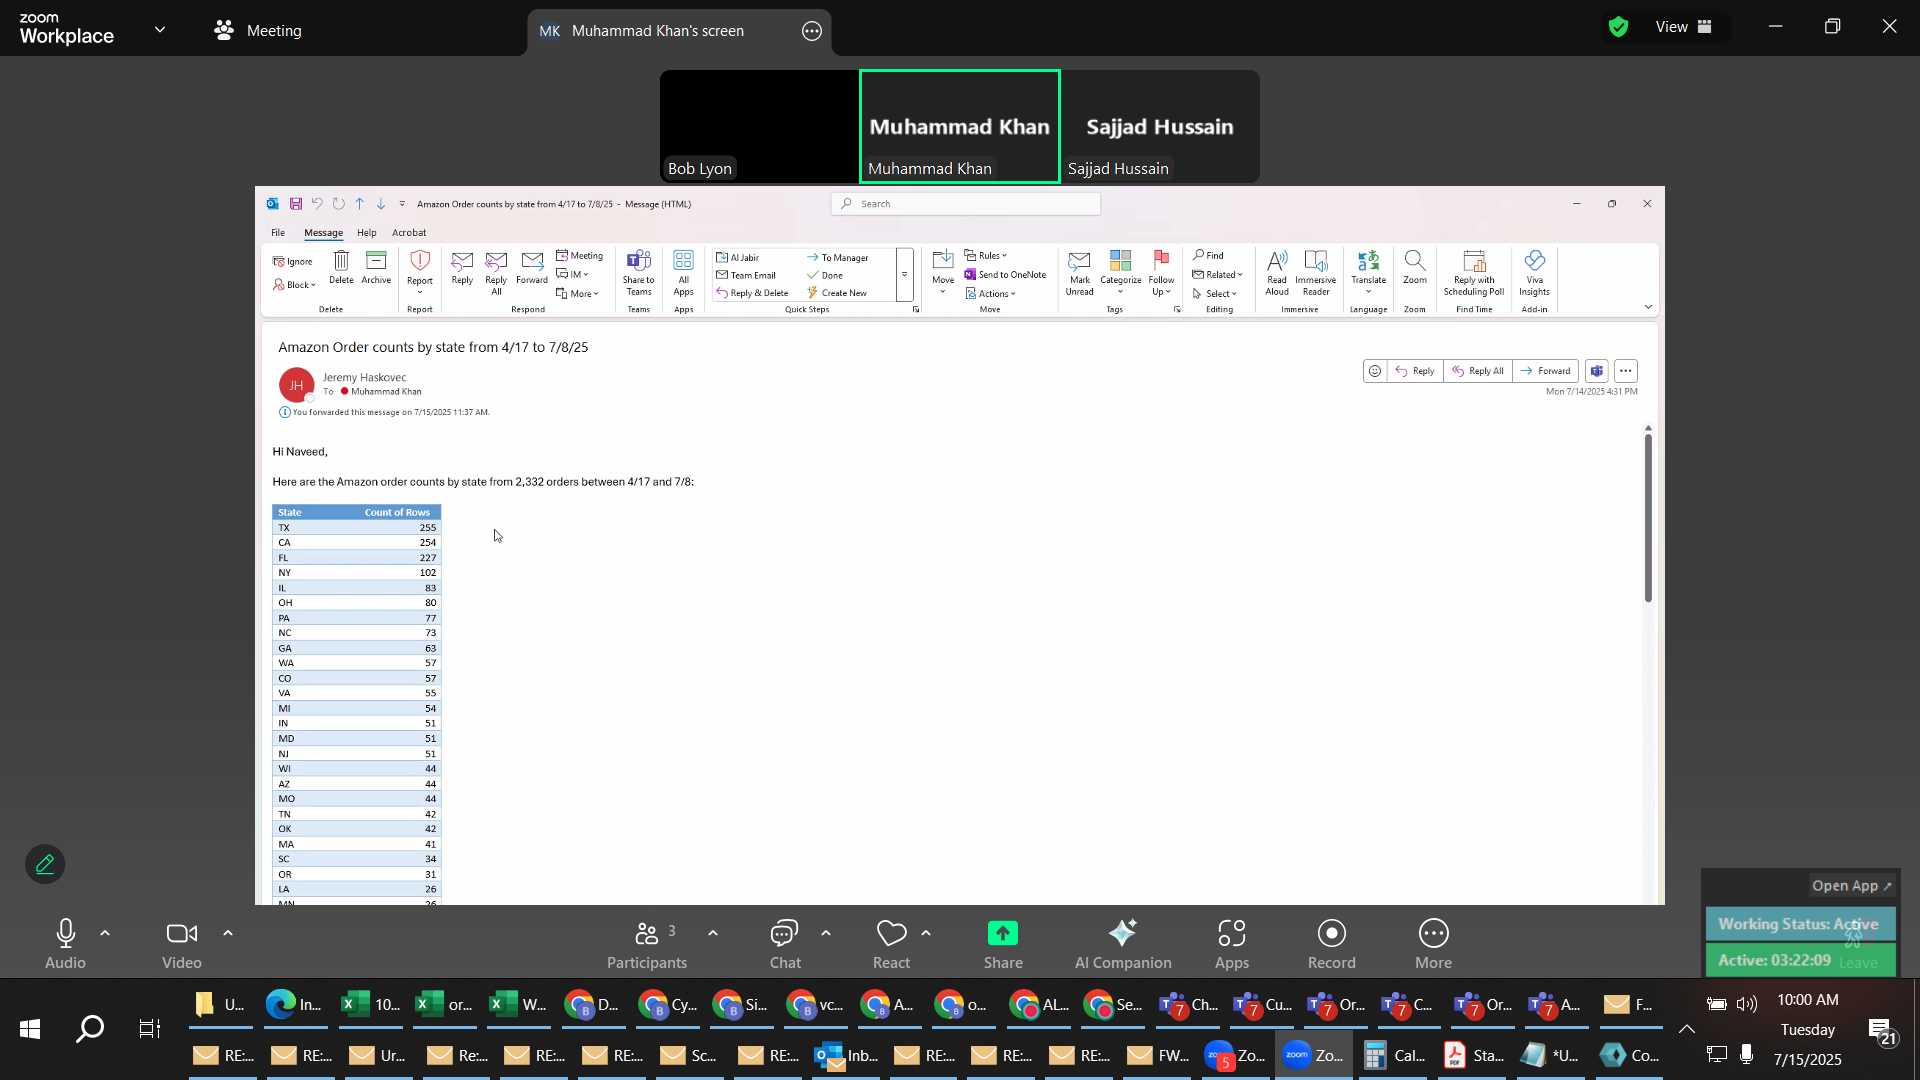The image size is (1920, 1080).
Task: Open All Apps in ribbon
Action: click(x=684, y=272)
